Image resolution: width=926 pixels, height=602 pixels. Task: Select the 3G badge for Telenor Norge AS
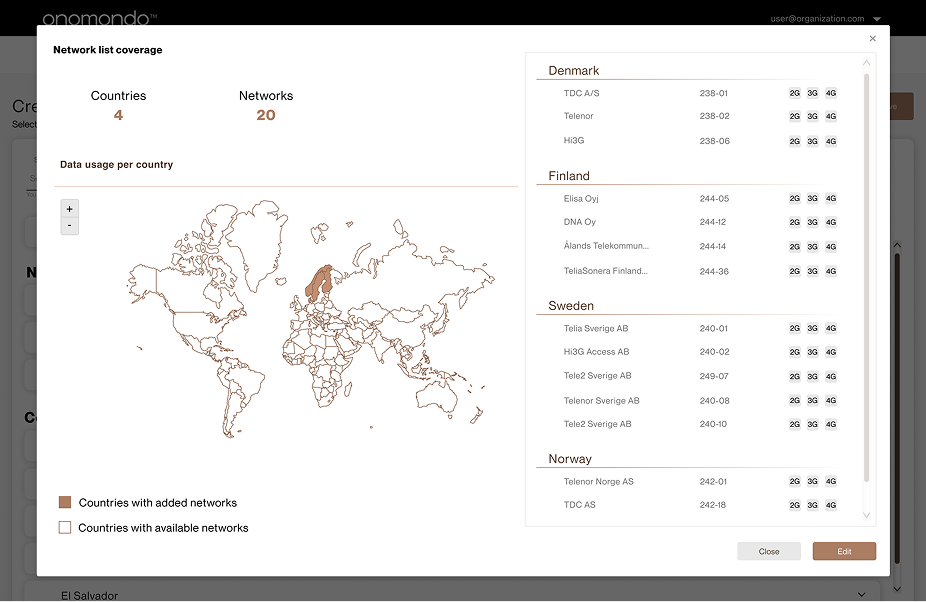click(811, 481)
